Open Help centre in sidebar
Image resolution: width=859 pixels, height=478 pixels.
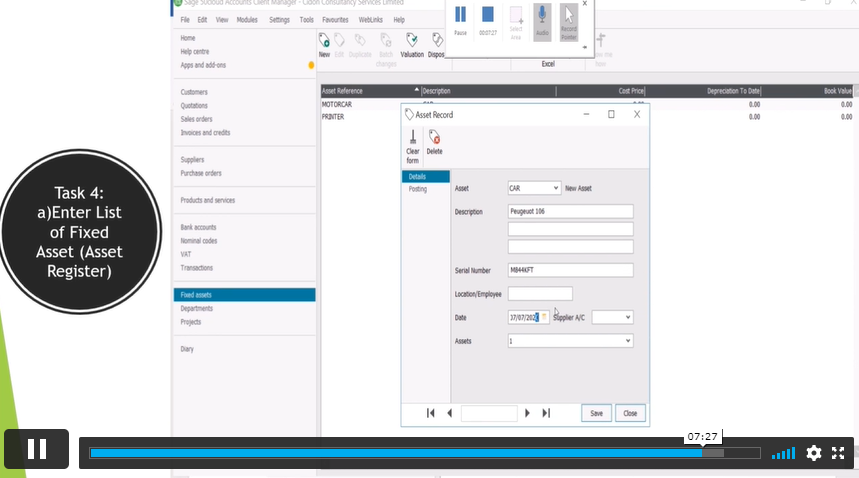tap(194, 51)
